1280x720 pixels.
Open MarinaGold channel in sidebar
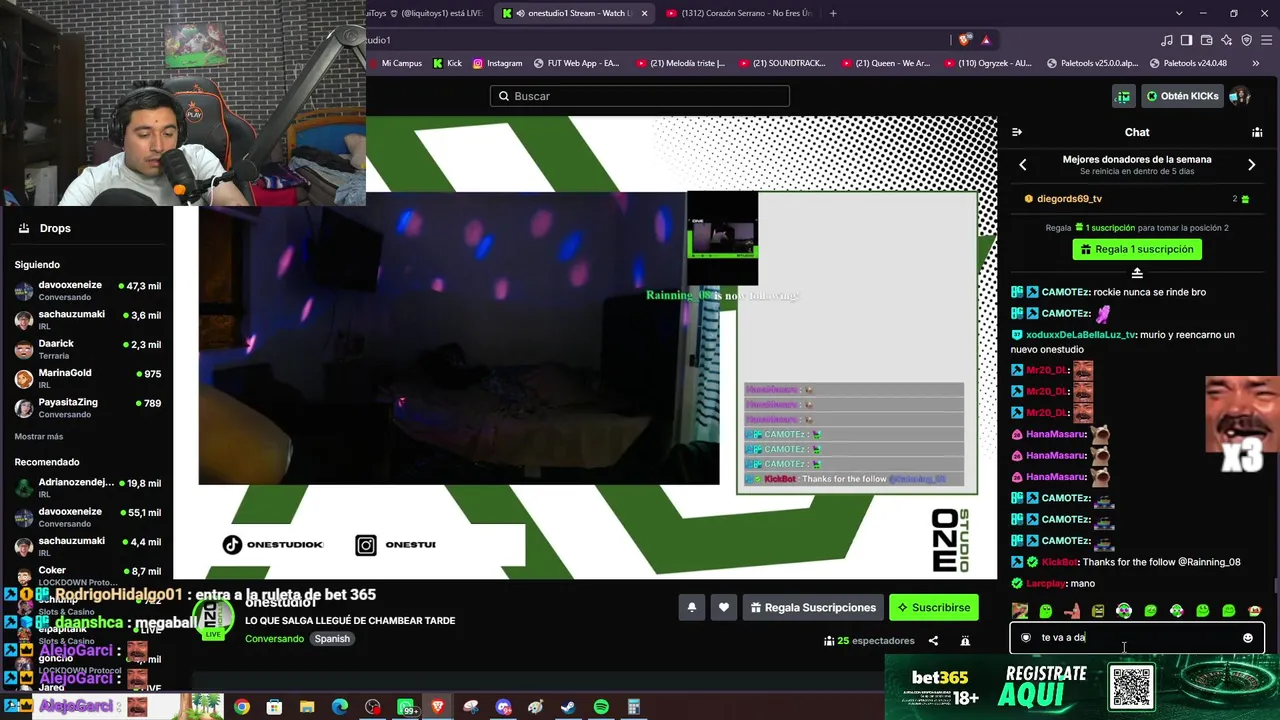[87, 379]
